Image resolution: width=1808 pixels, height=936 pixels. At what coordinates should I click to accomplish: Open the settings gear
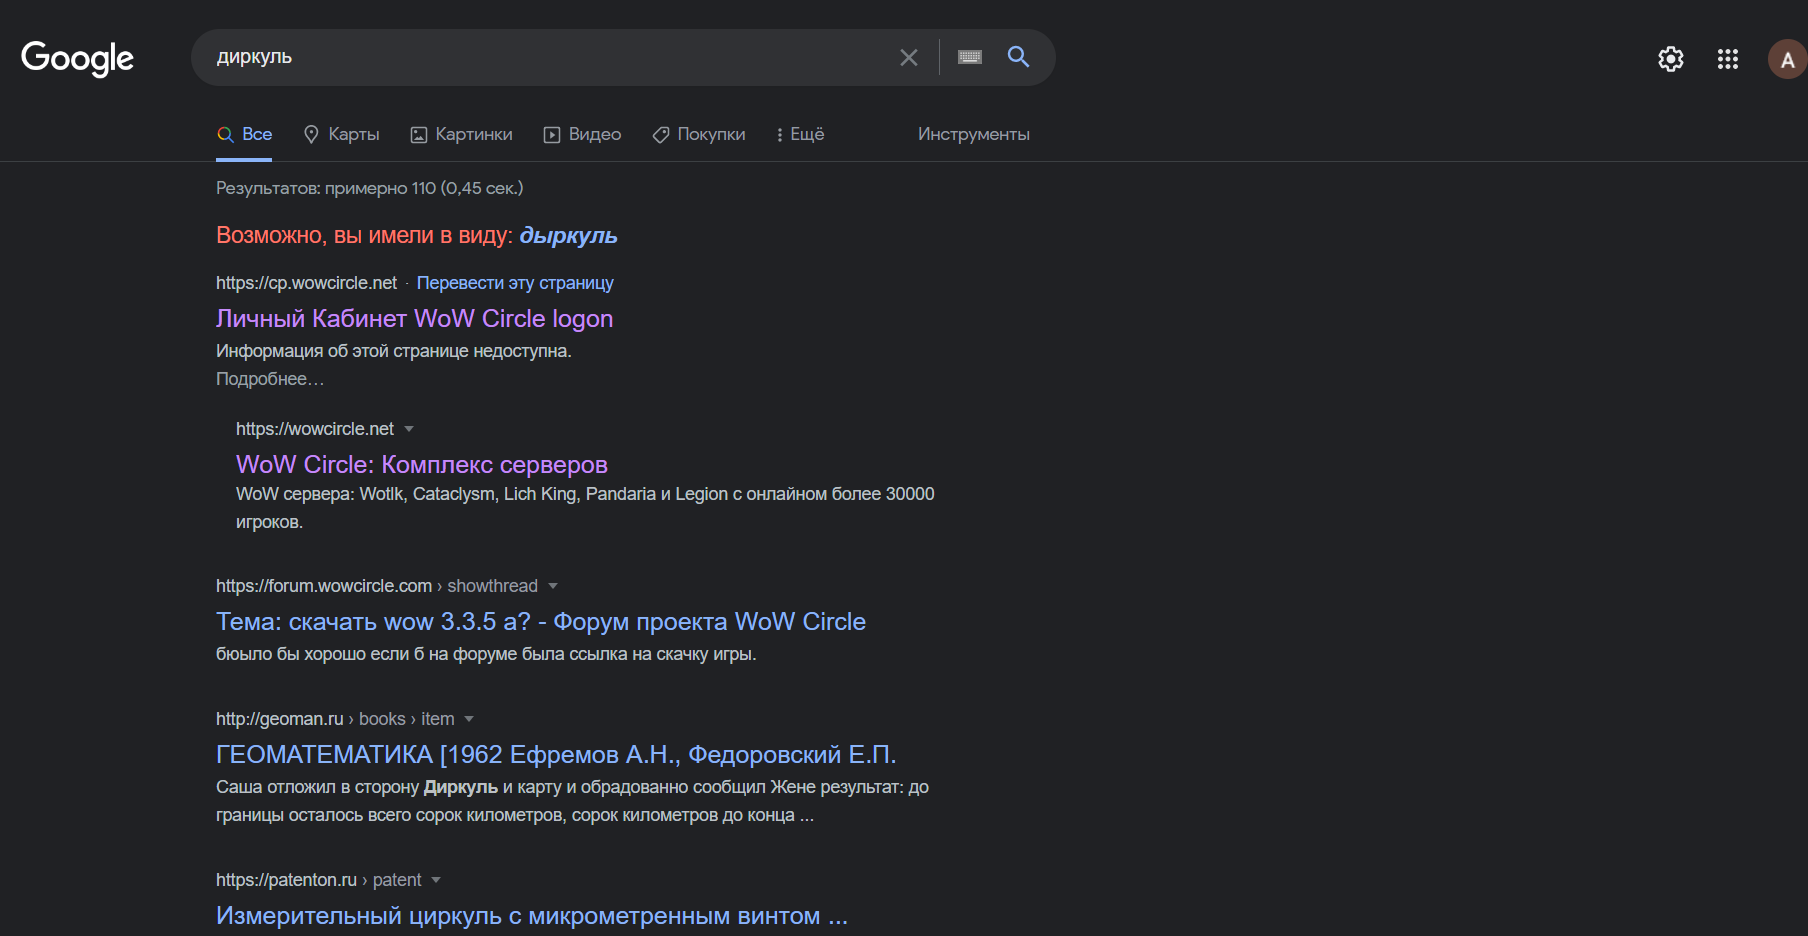tap(1671, 59)
